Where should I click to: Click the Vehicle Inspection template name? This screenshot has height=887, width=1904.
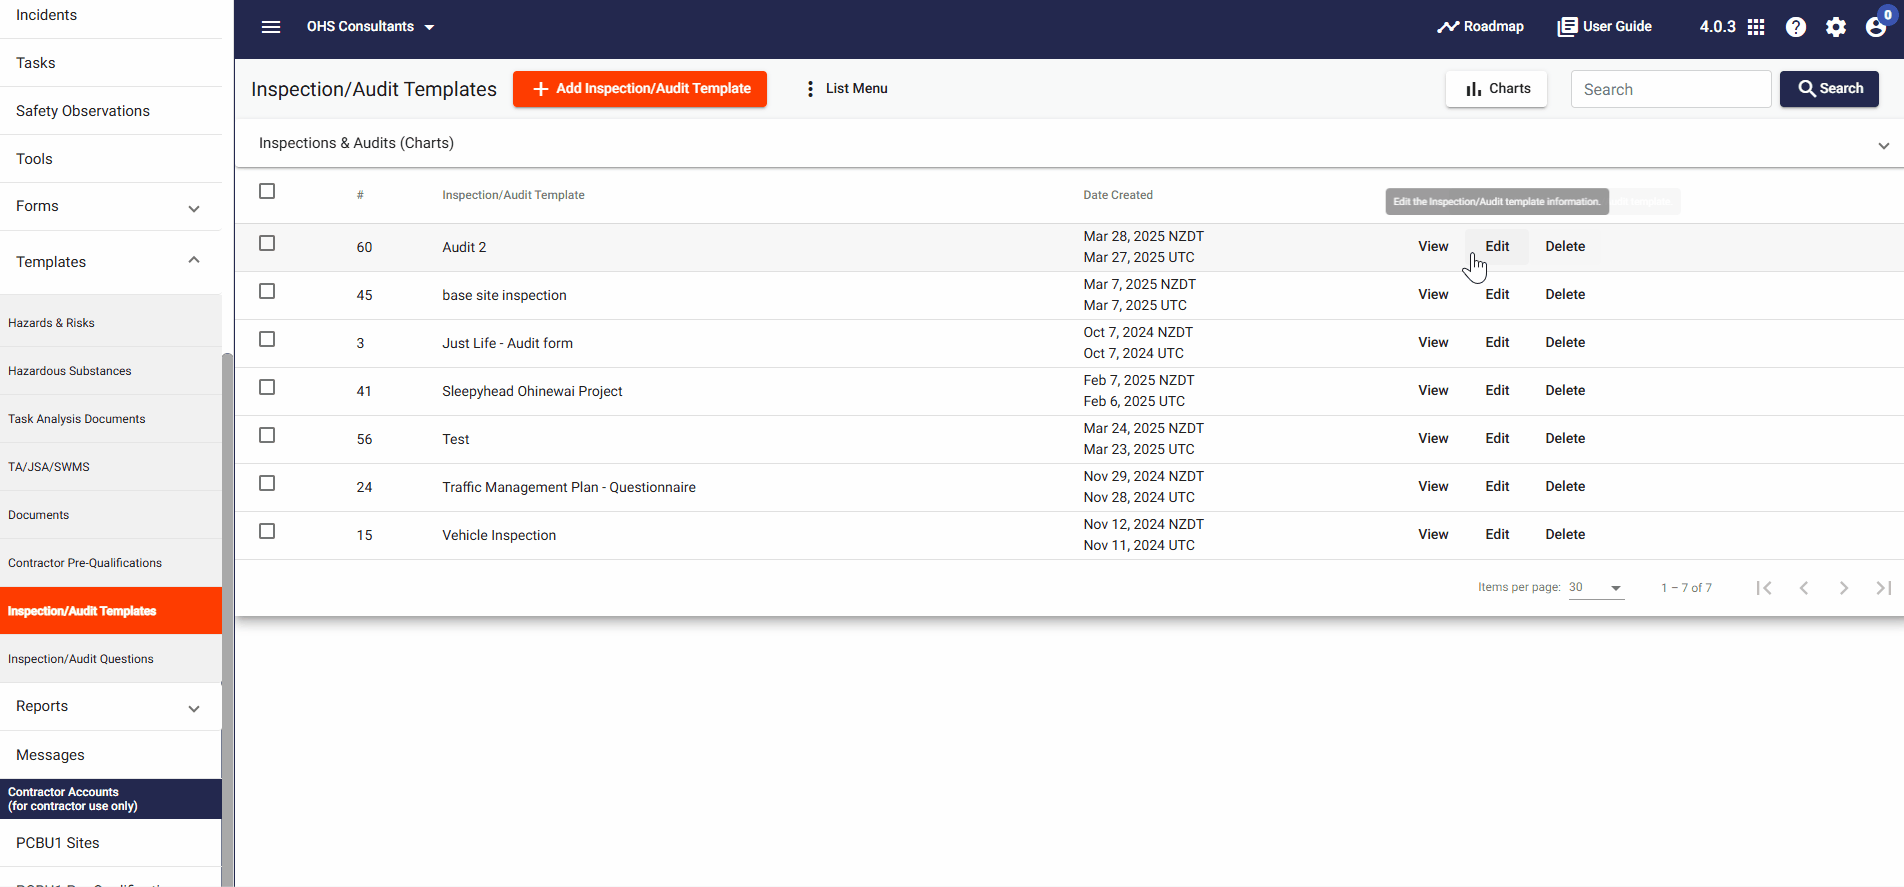point(499,536)
